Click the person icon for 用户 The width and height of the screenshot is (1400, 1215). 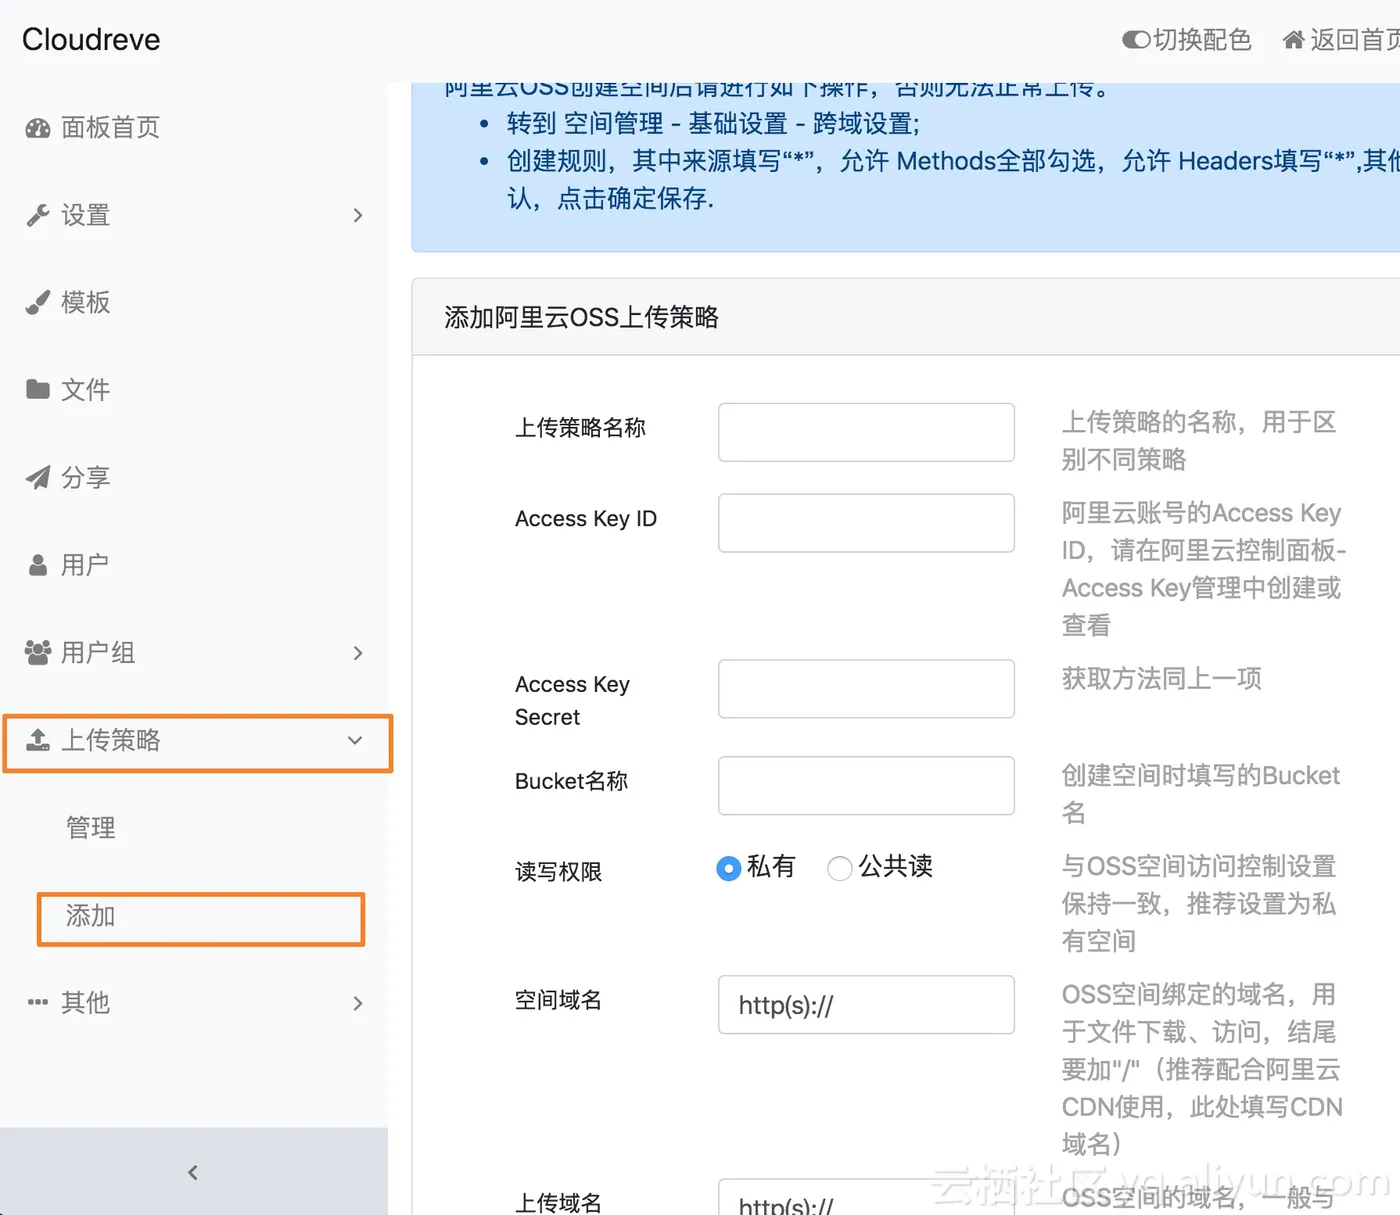click(38, 565)
